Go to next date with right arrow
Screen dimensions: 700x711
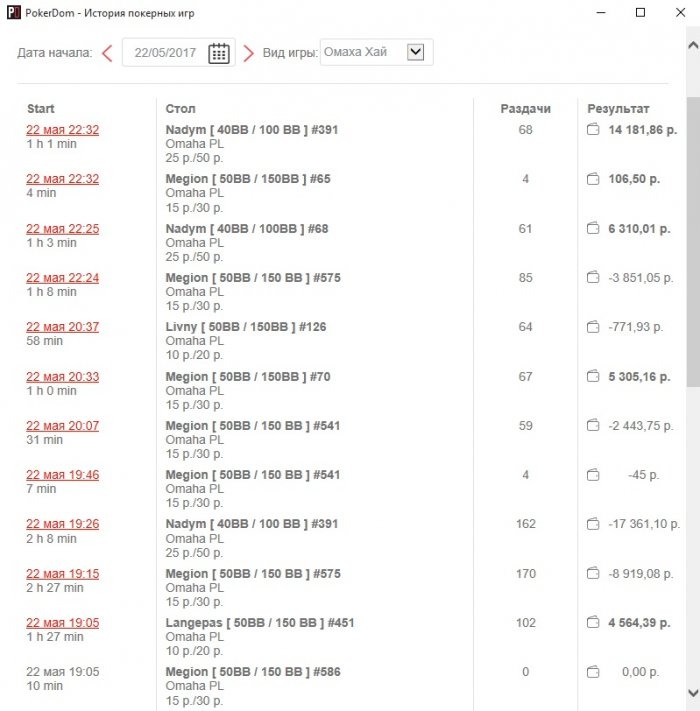point(248,53)
